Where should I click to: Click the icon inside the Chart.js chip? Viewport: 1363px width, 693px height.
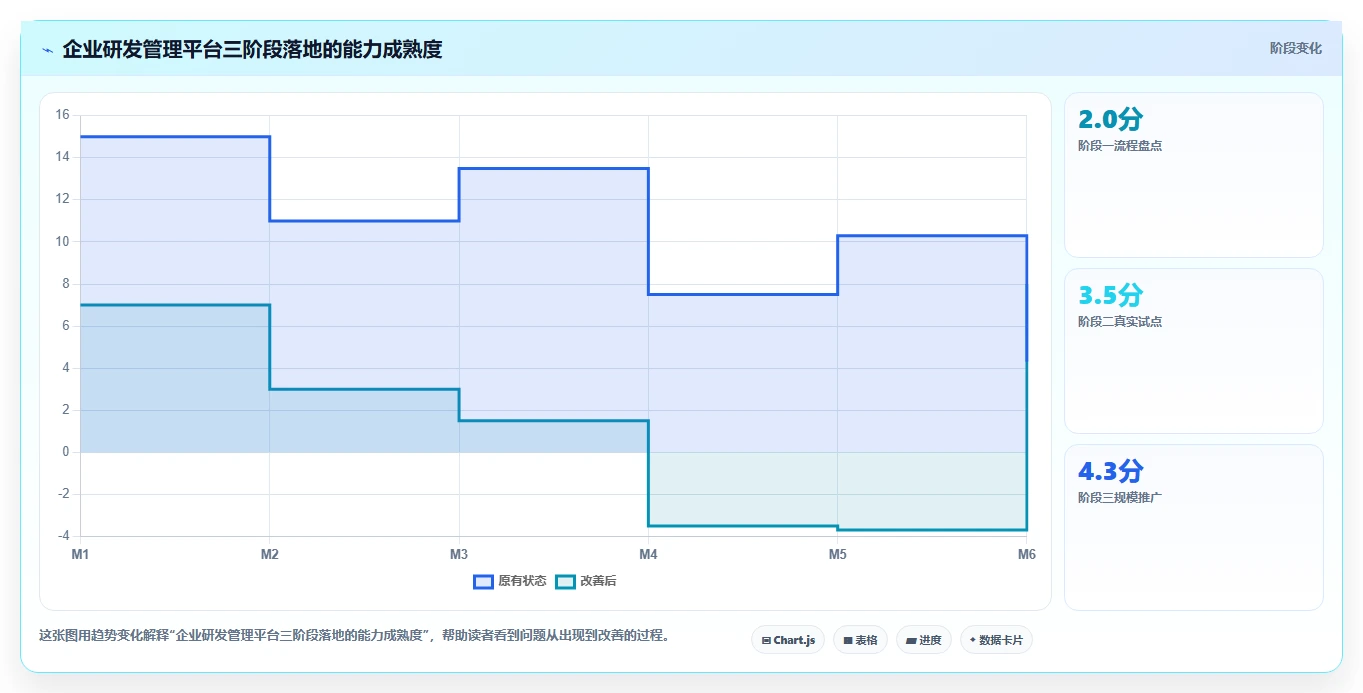766,640
